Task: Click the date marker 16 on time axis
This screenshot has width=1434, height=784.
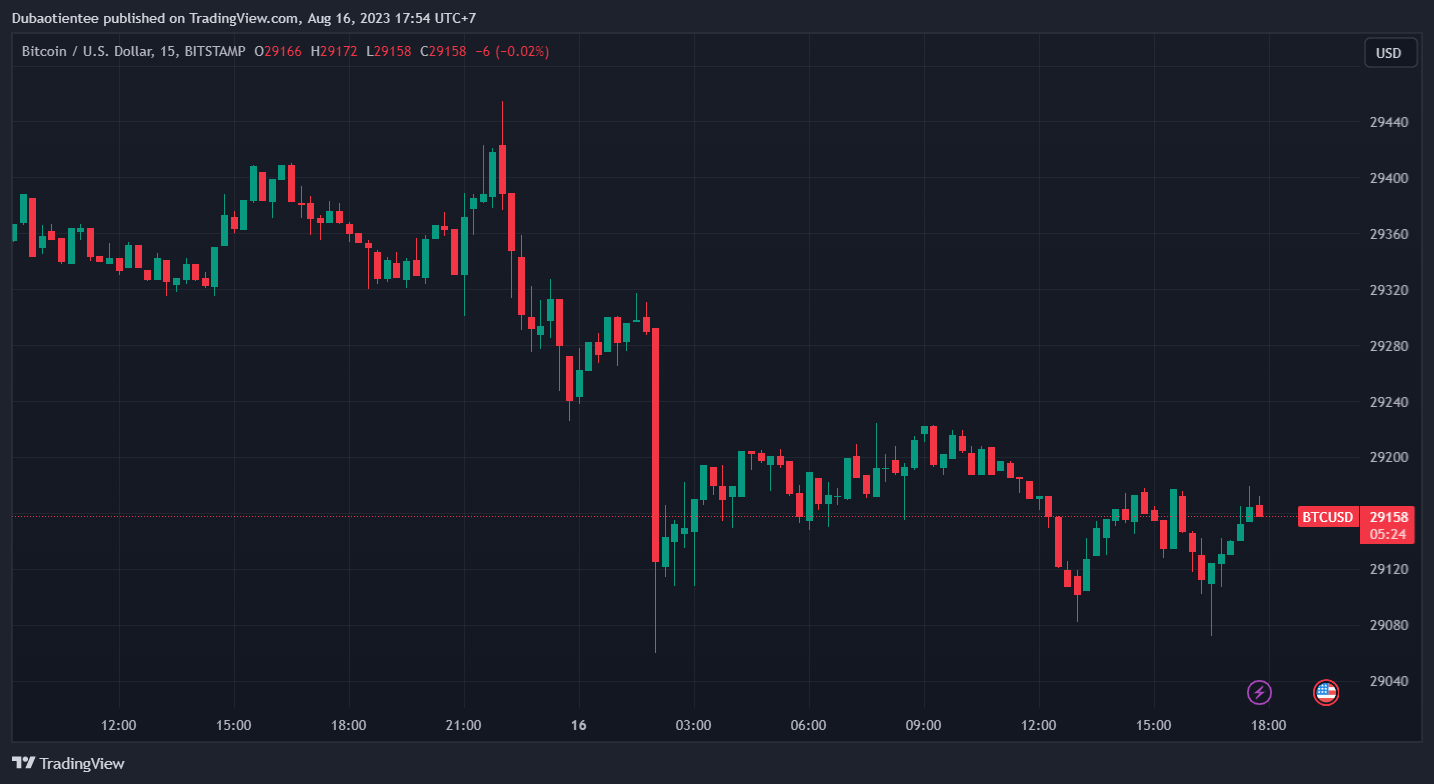Action: click(578, 725)
